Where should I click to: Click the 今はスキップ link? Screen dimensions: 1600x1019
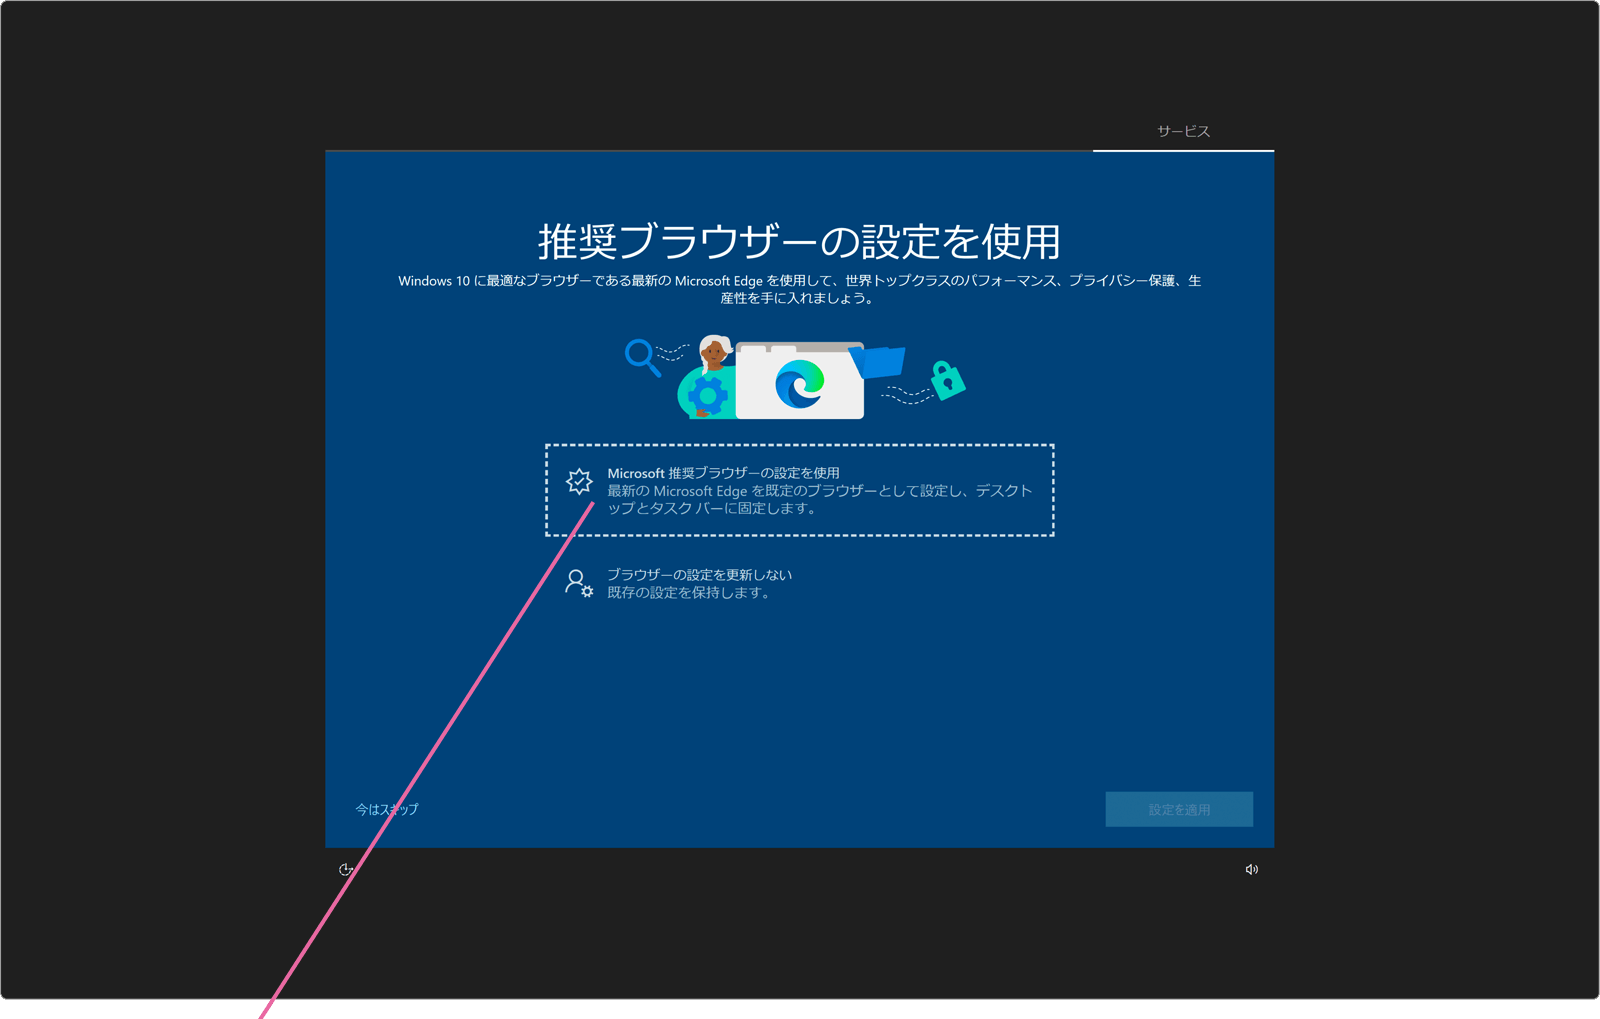(x=387, y=809)
